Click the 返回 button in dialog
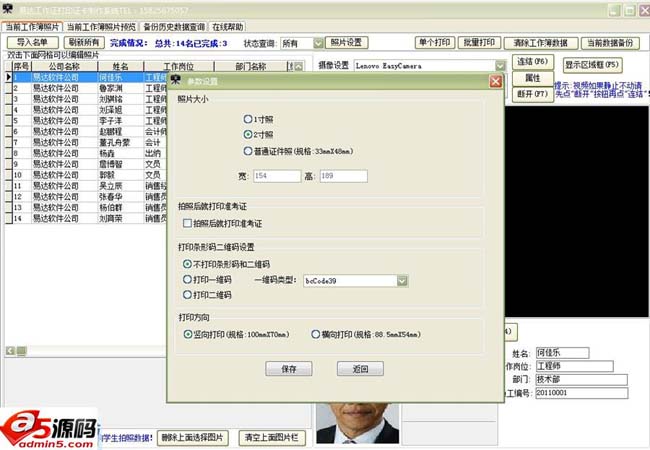Screen dimensions: 650x450 (360, 368)
